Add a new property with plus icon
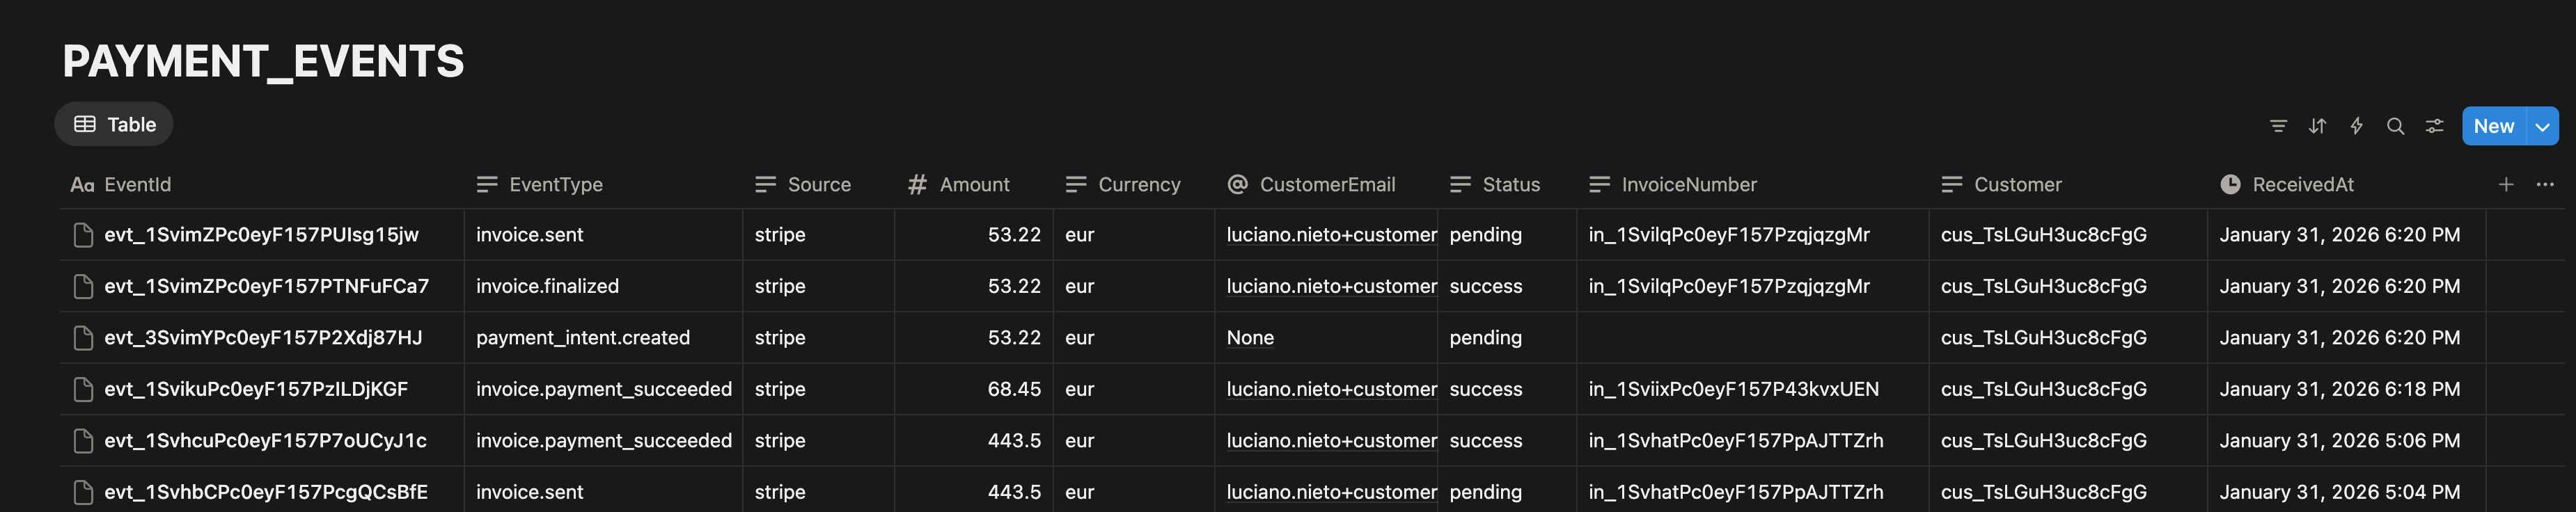This screenshot has height=512, width=2576. (2506, 184)
